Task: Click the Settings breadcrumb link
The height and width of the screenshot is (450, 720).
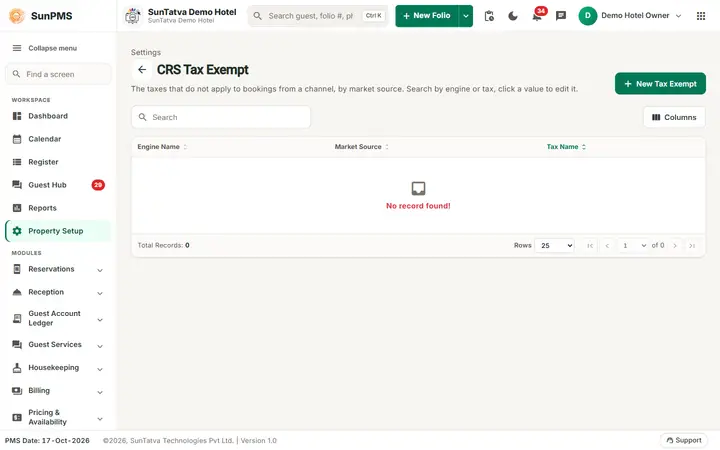Action: [x=146, y=52]
